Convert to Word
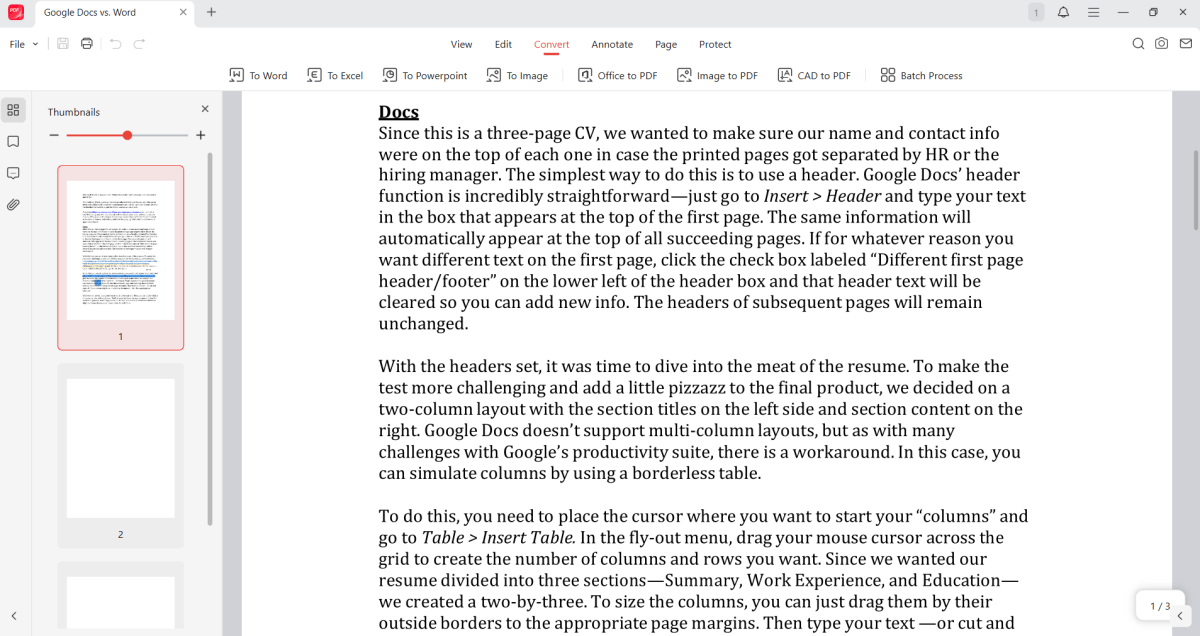1200x636 pixels. click(x=258, y=75)
